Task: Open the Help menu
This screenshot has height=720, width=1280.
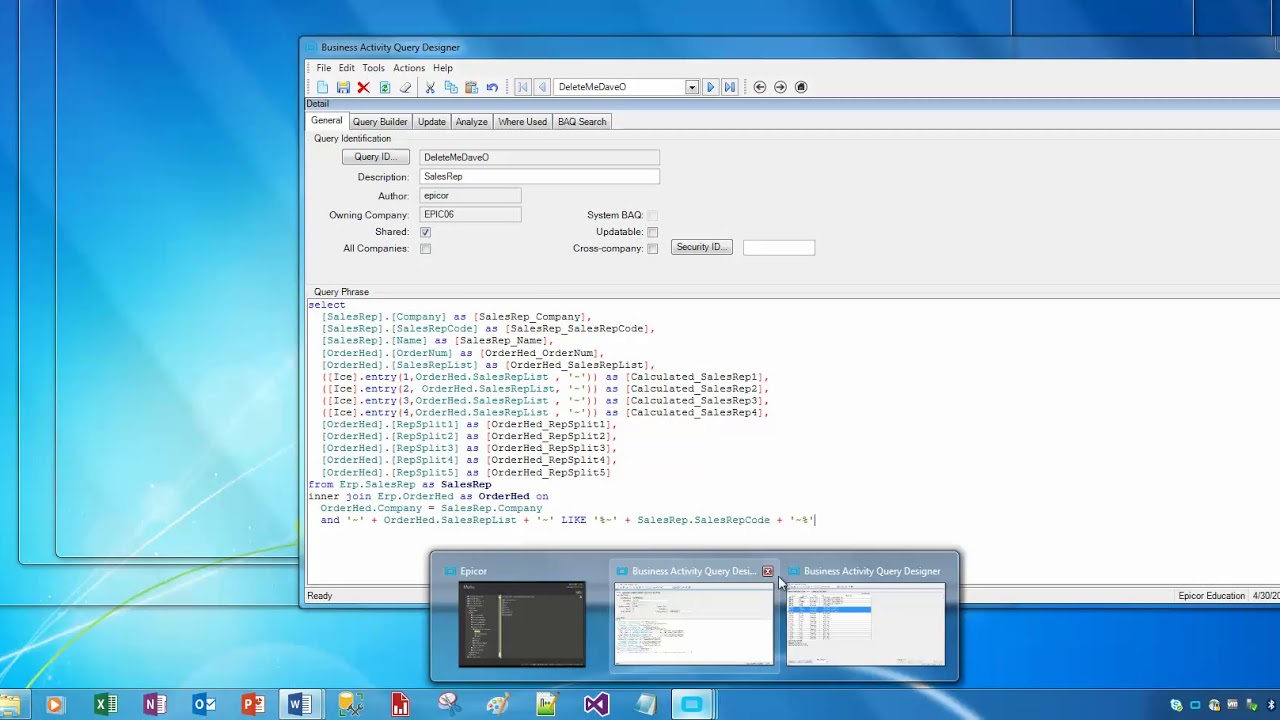Action: [443, 68]
